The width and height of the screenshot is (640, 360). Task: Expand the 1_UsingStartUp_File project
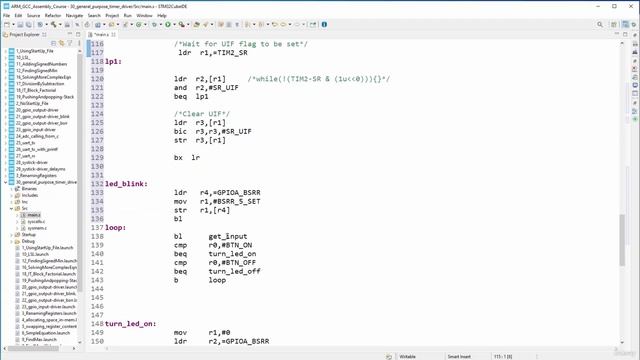pyautogui.click(x=6, y=51)
